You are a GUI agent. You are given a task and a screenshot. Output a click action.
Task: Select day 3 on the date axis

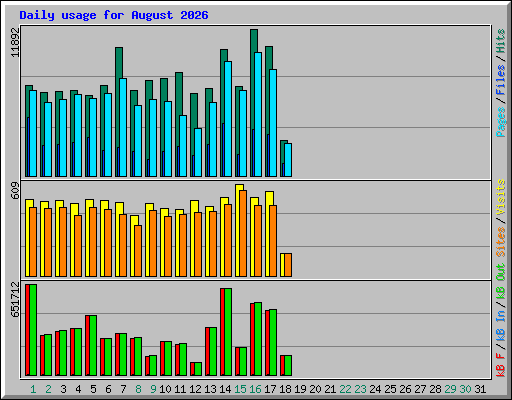(x=63, y=389)
